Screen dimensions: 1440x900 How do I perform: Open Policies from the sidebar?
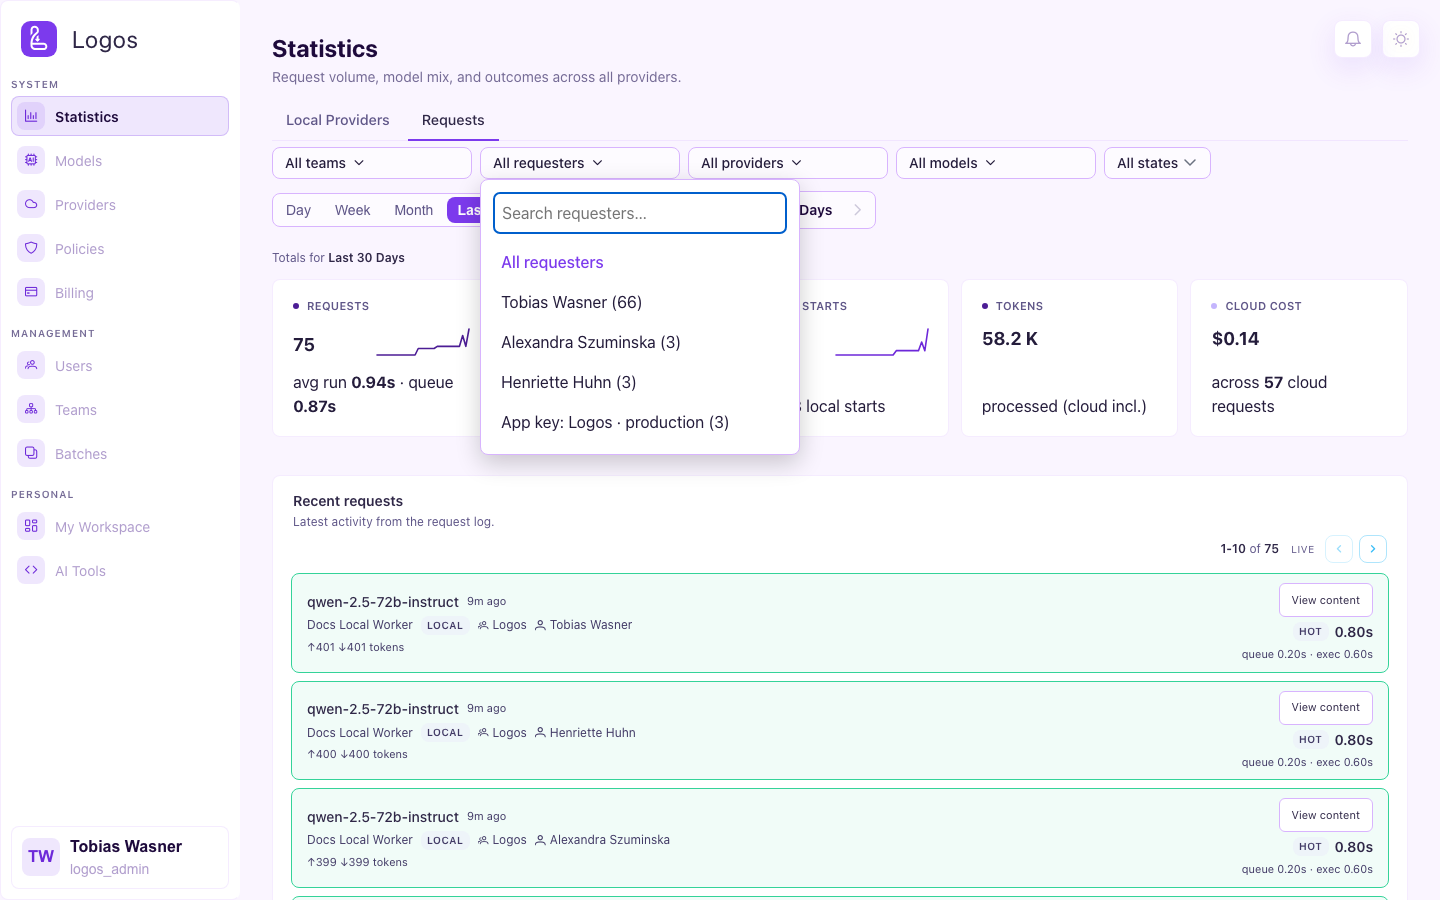(120, 248)
